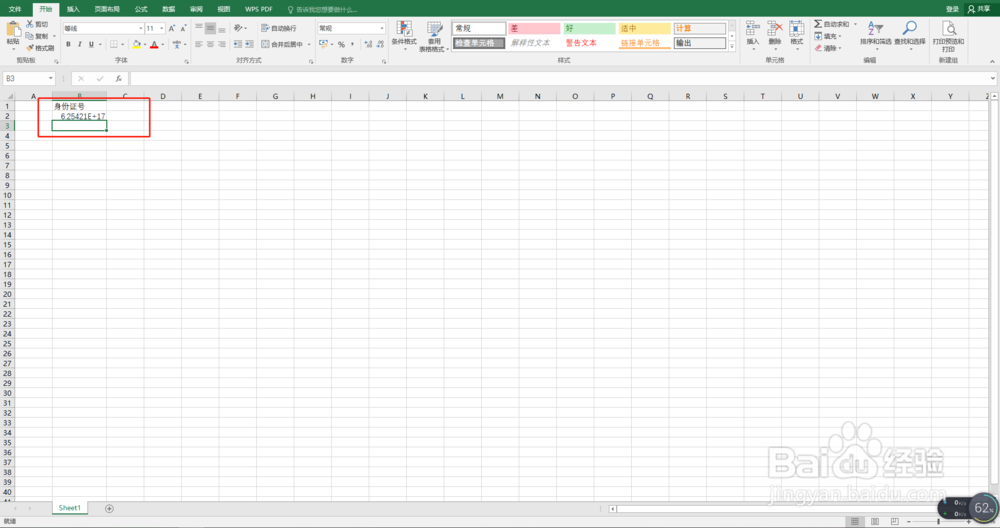Toggle Underline formatting
Viewport: 1000px width, 528px height.
coord(91,44)
